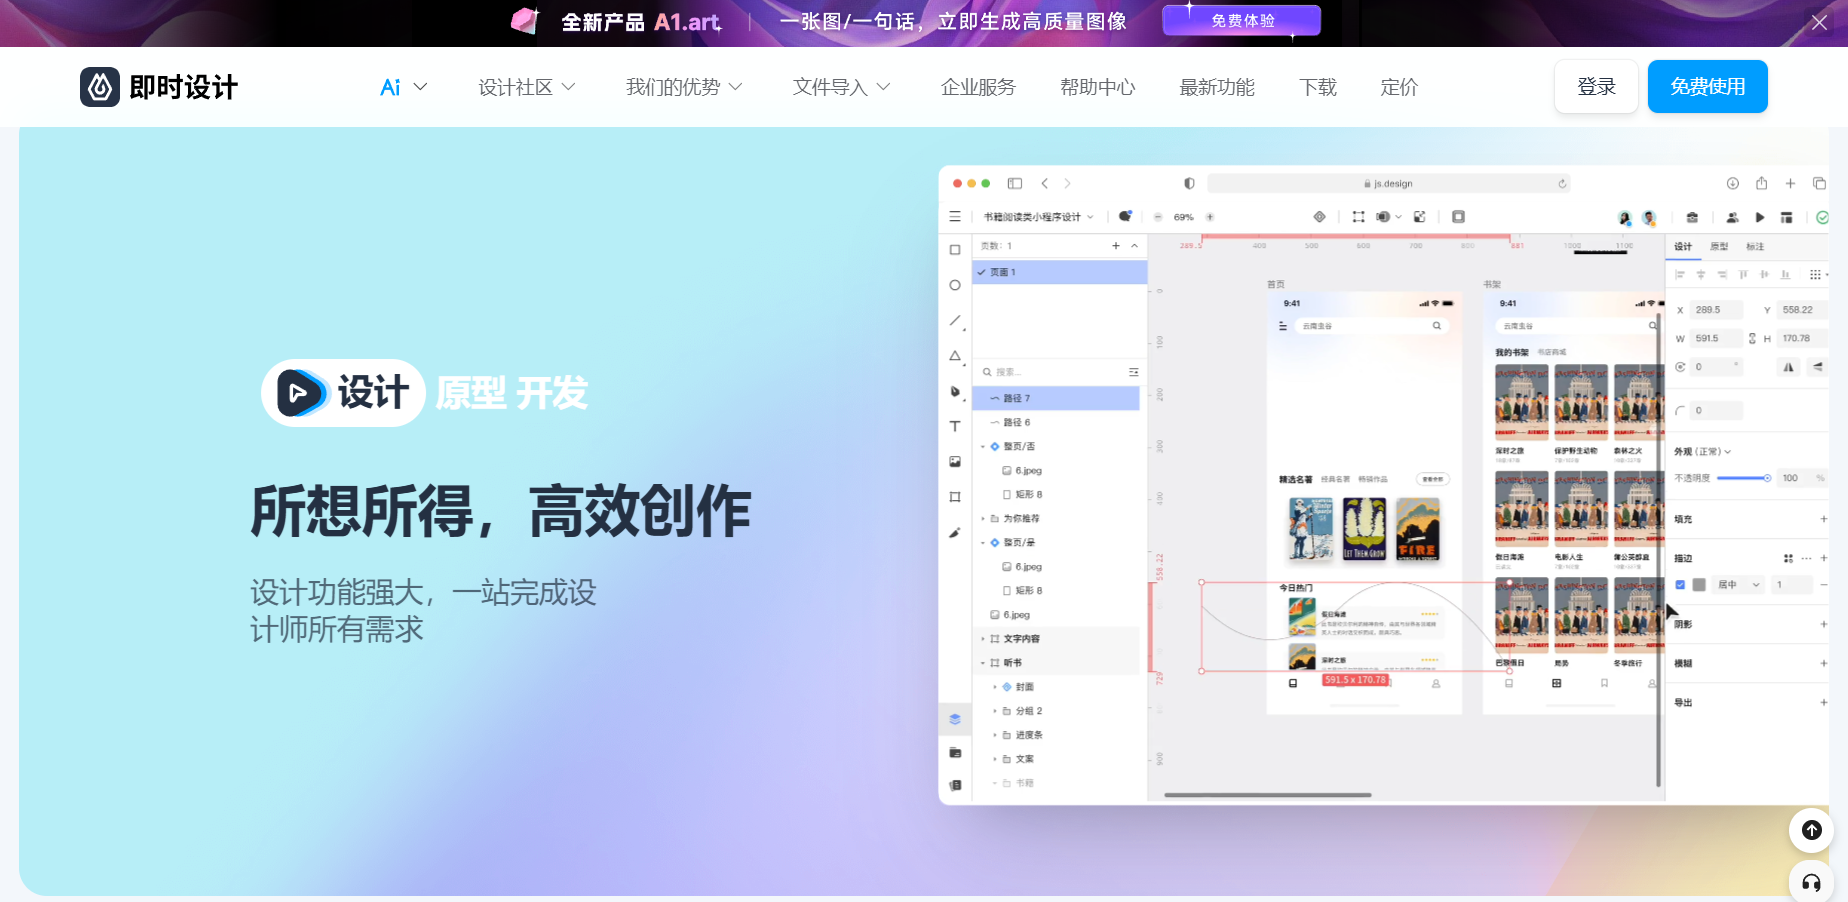Click the component diamond icon in the top toolbar
The height and width of the screenshot is (902, 1848).
click(x=1319, y=216)
